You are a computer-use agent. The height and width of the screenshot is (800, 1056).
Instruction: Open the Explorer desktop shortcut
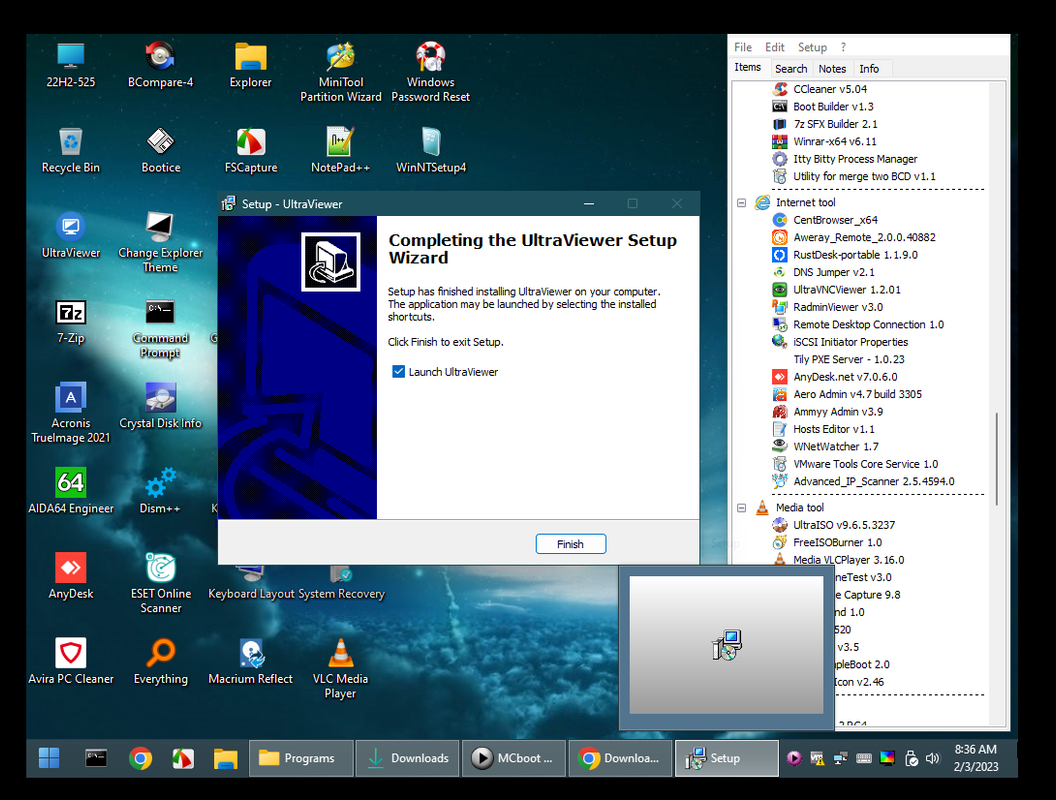click(251, 65)
